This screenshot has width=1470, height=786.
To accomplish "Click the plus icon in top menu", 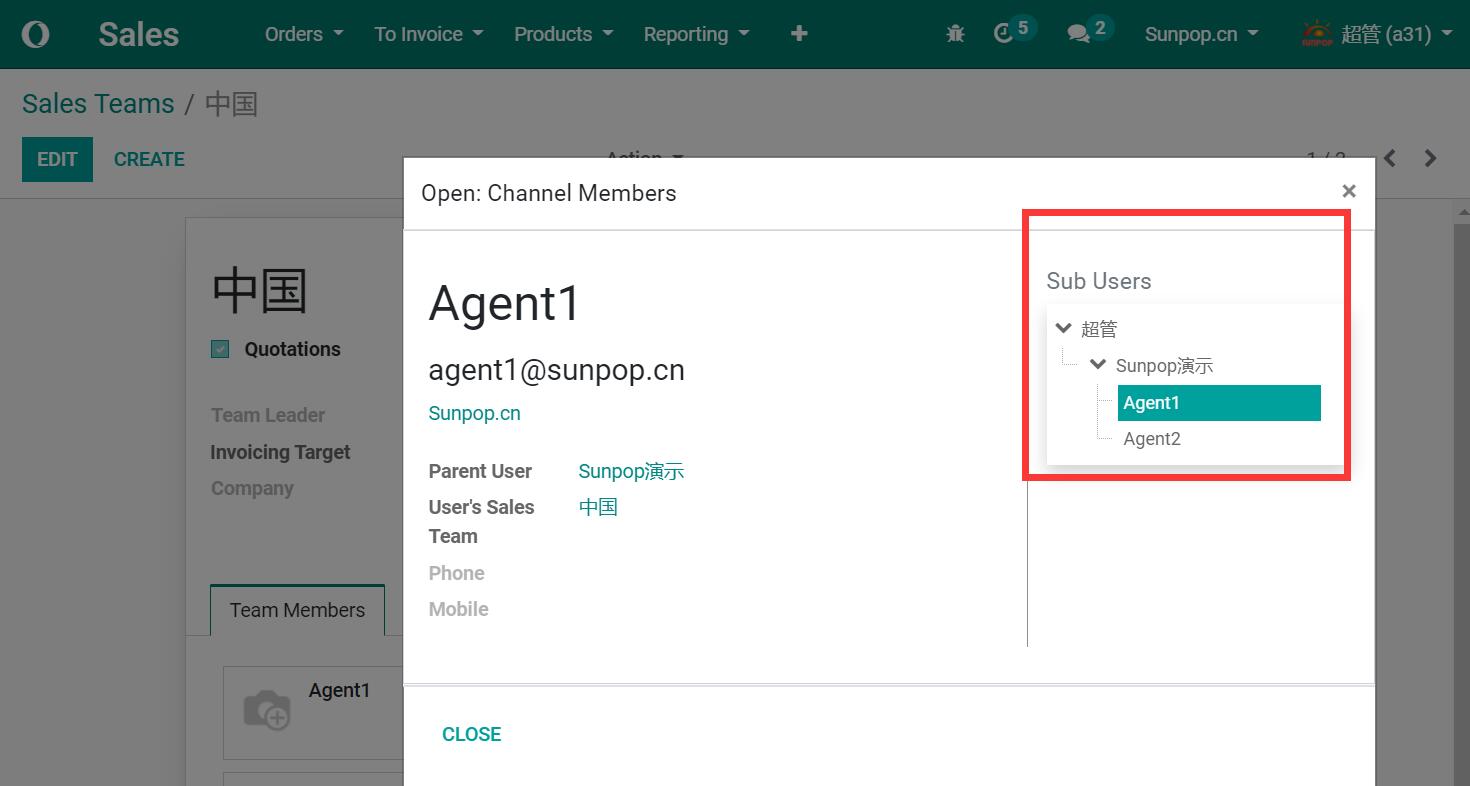I will (799, 34).
